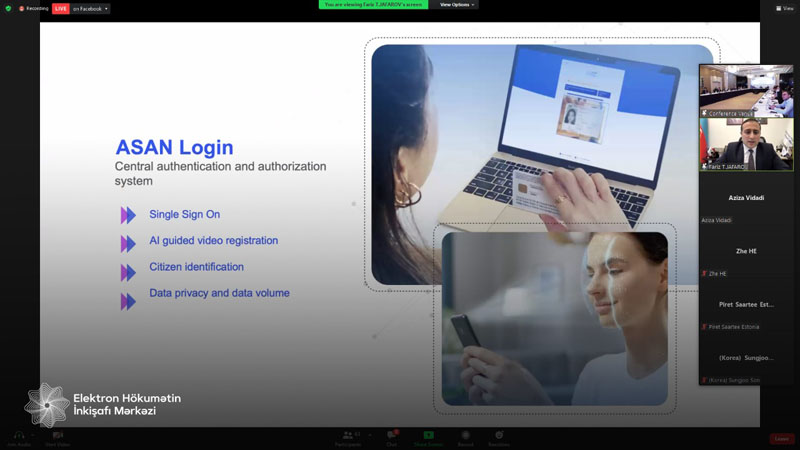
Task: Click the green Share Screen icon
Action: (428, 437)
